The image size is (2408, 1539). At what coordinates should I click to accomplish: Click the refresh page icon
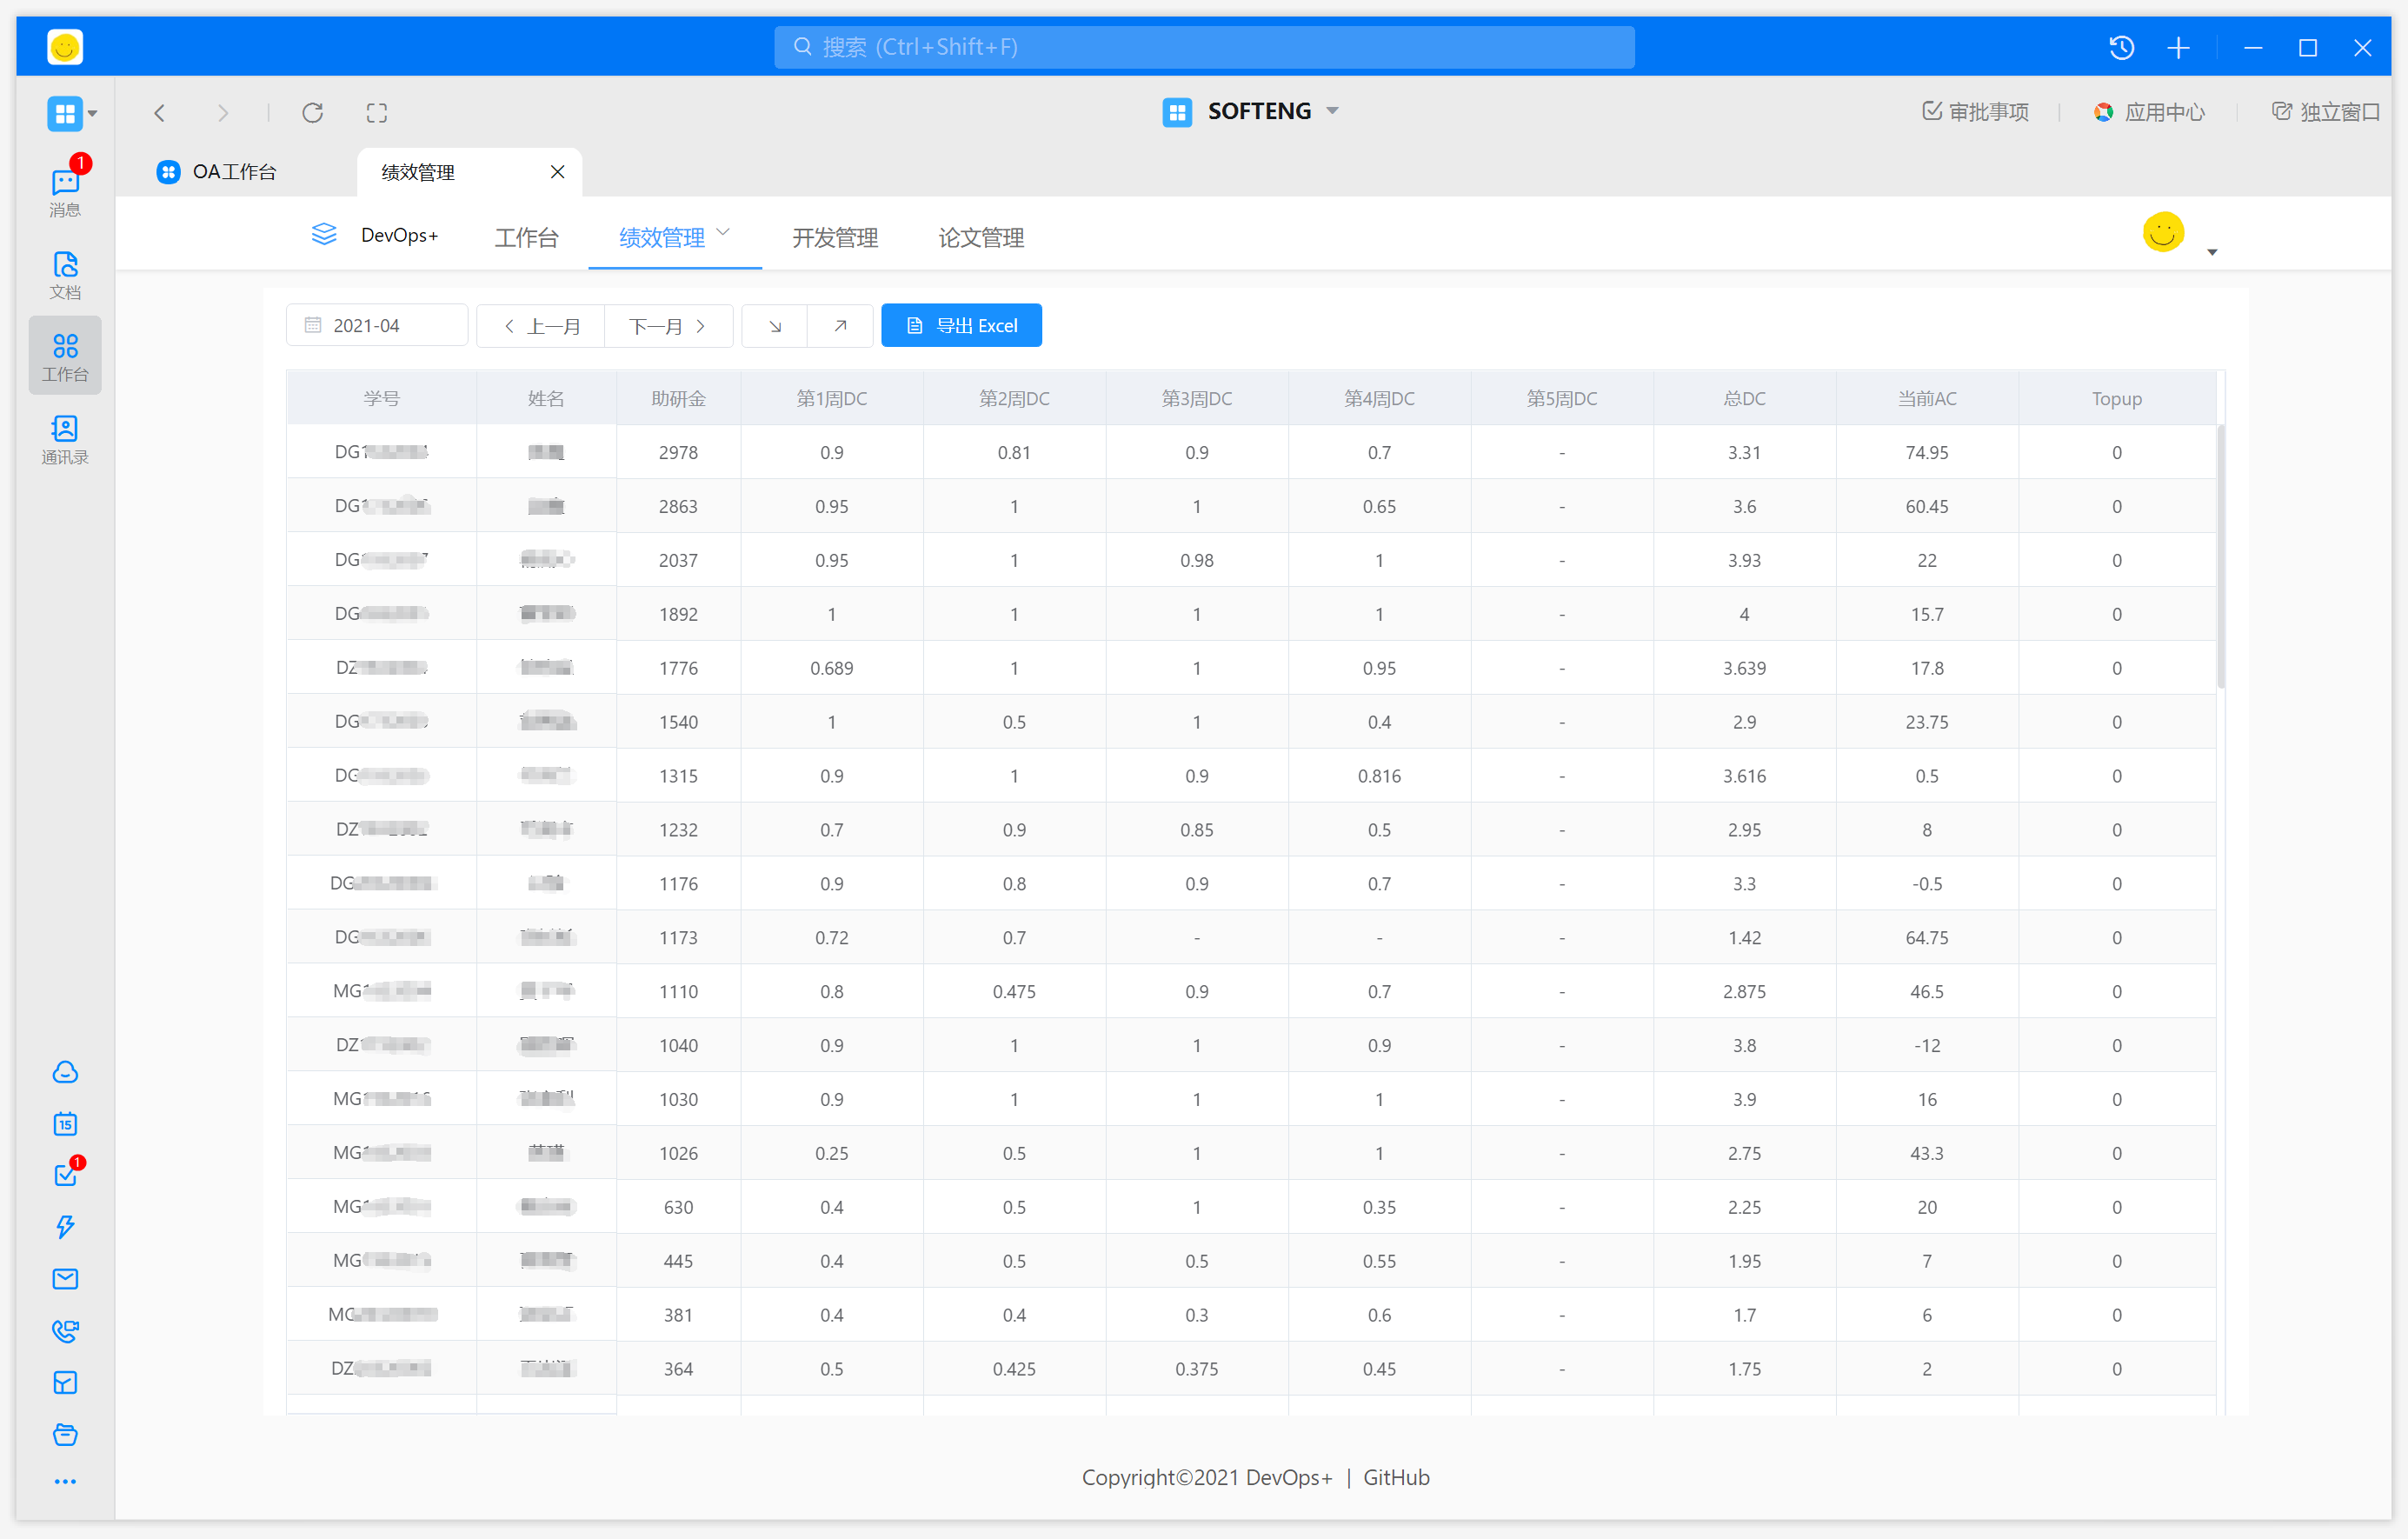point(313,112)
